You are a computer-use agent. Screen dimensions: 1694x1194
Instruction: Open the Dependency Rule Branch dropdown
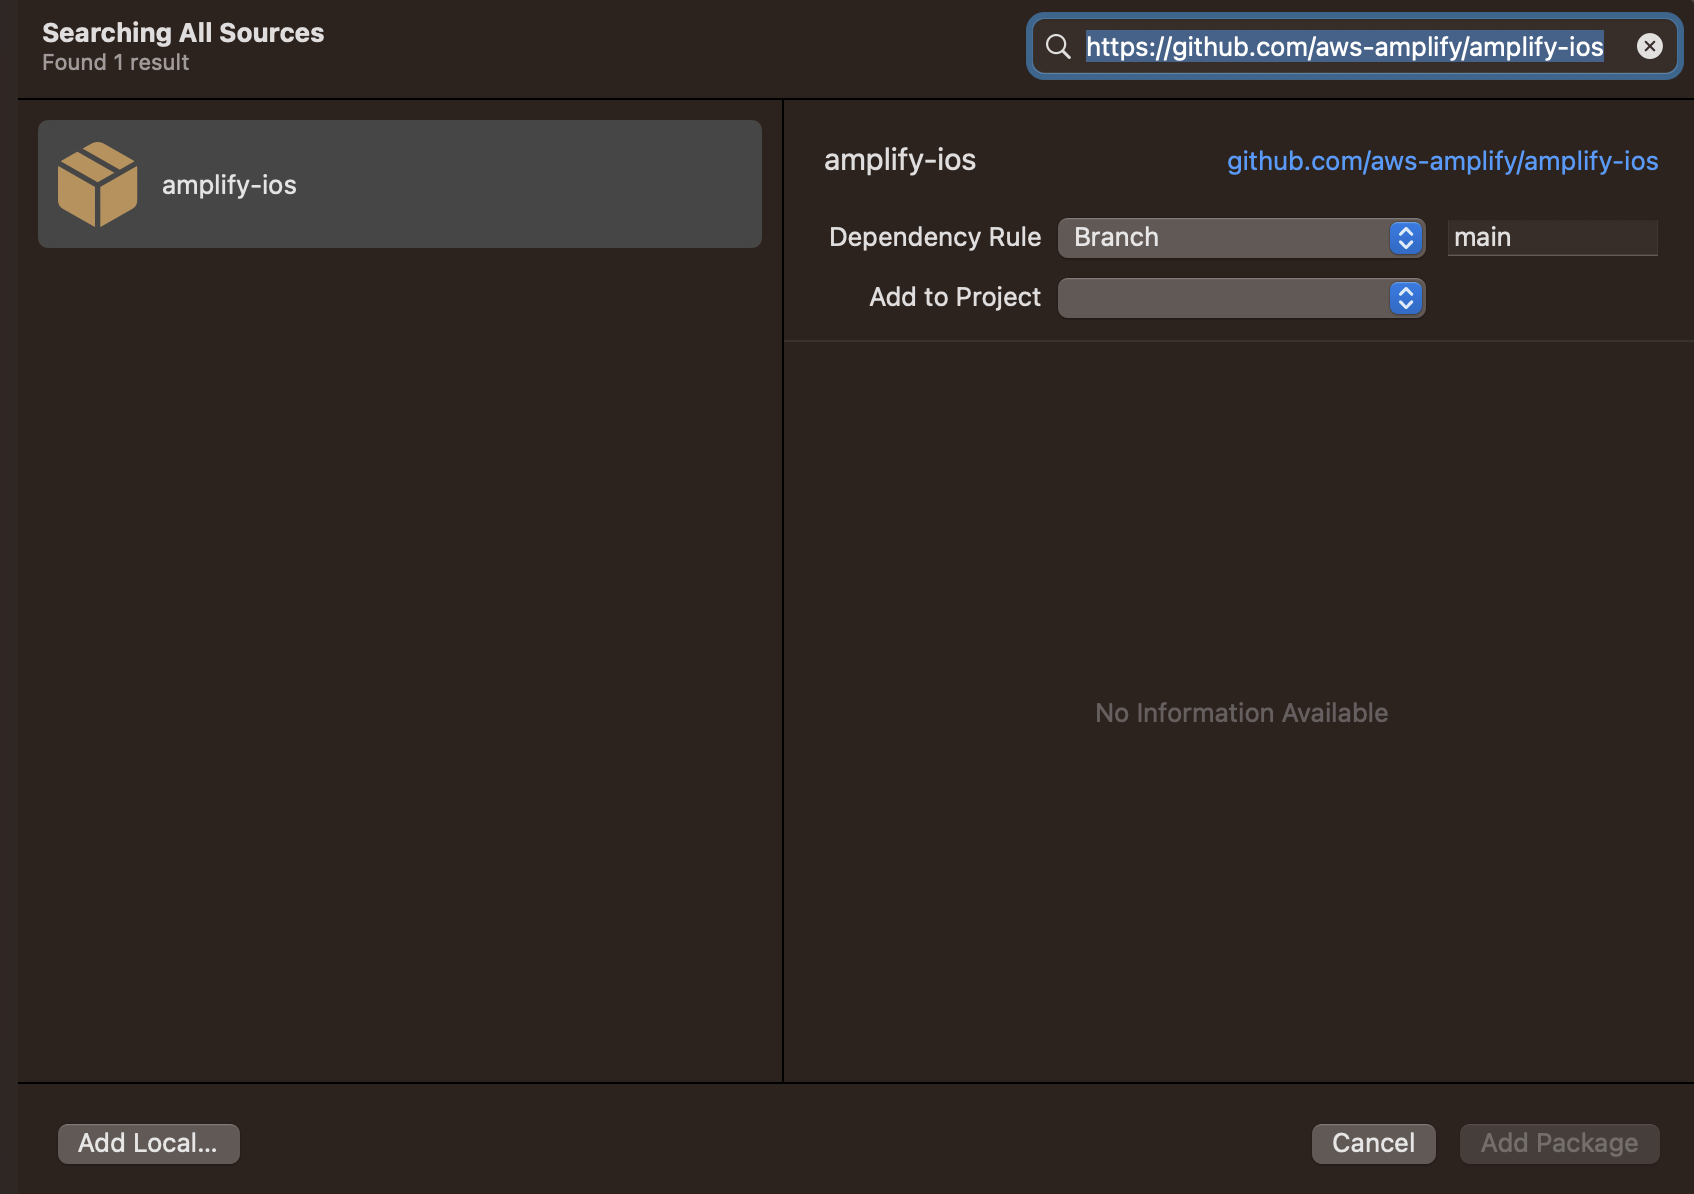click(1241, 238)
